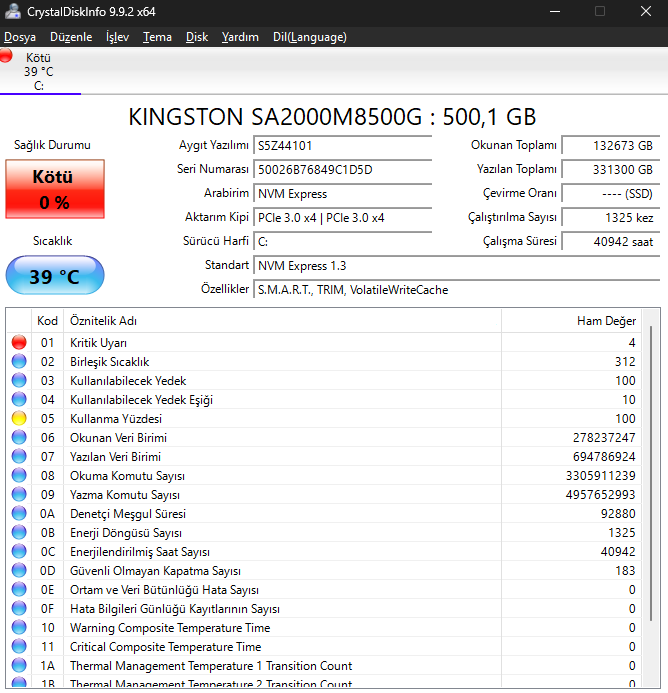Image resolution: width=668 pixels, height=693 pixels.
Task: Click the Sağlık Durumu label
Action: click(52, 145)
